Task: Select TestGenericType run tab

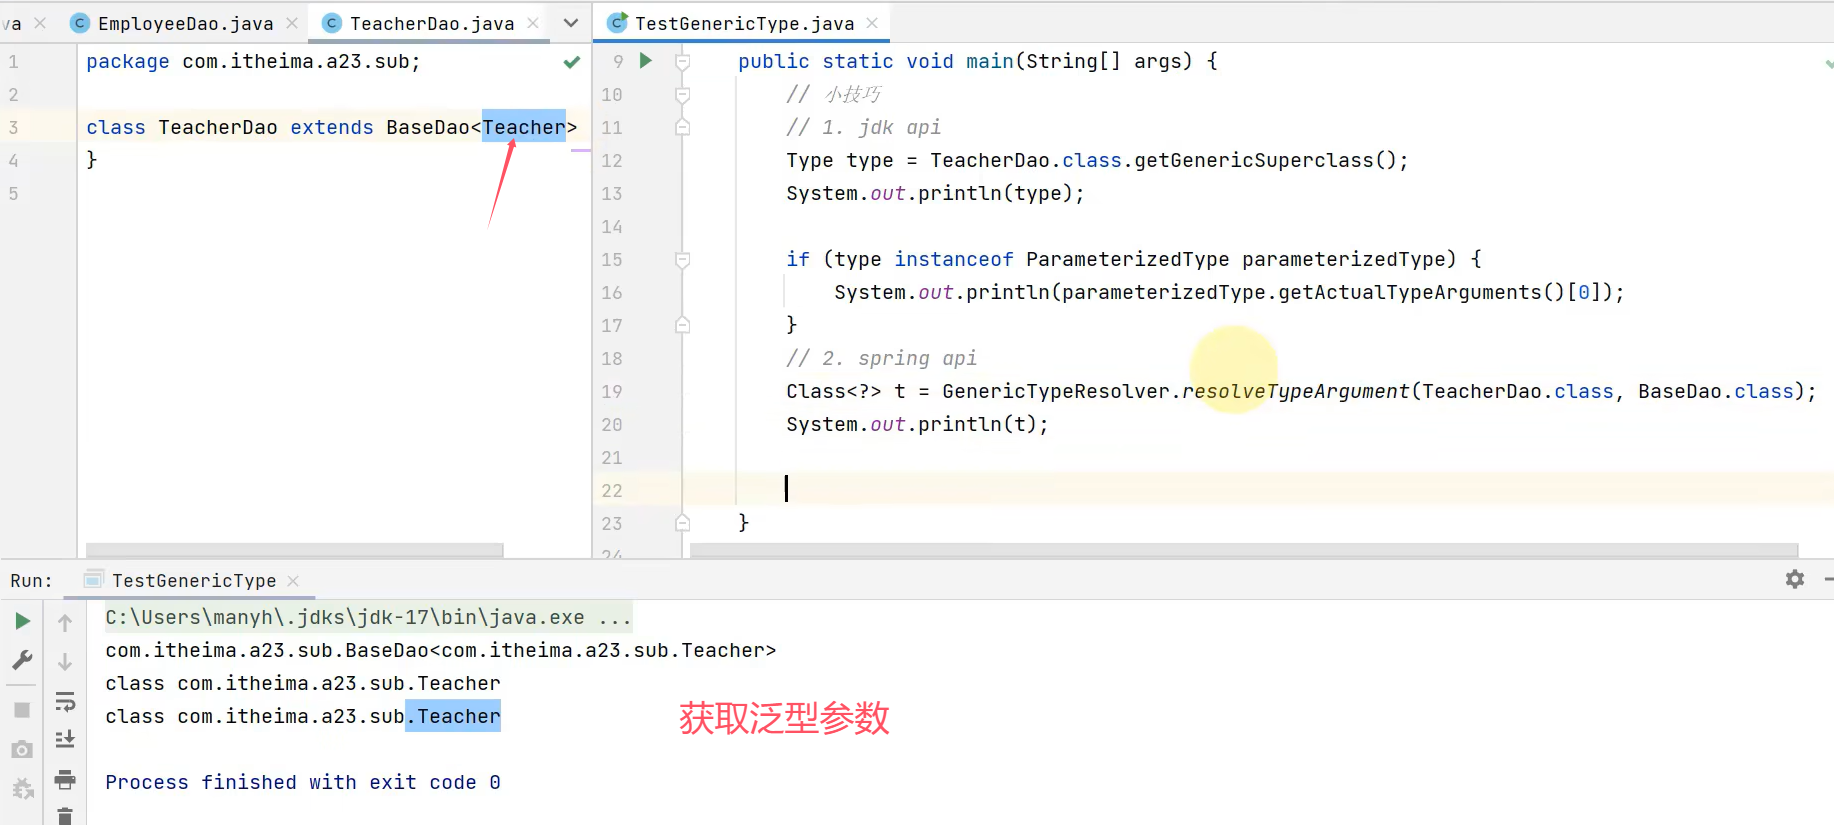Action: click(x=194, y=580)
